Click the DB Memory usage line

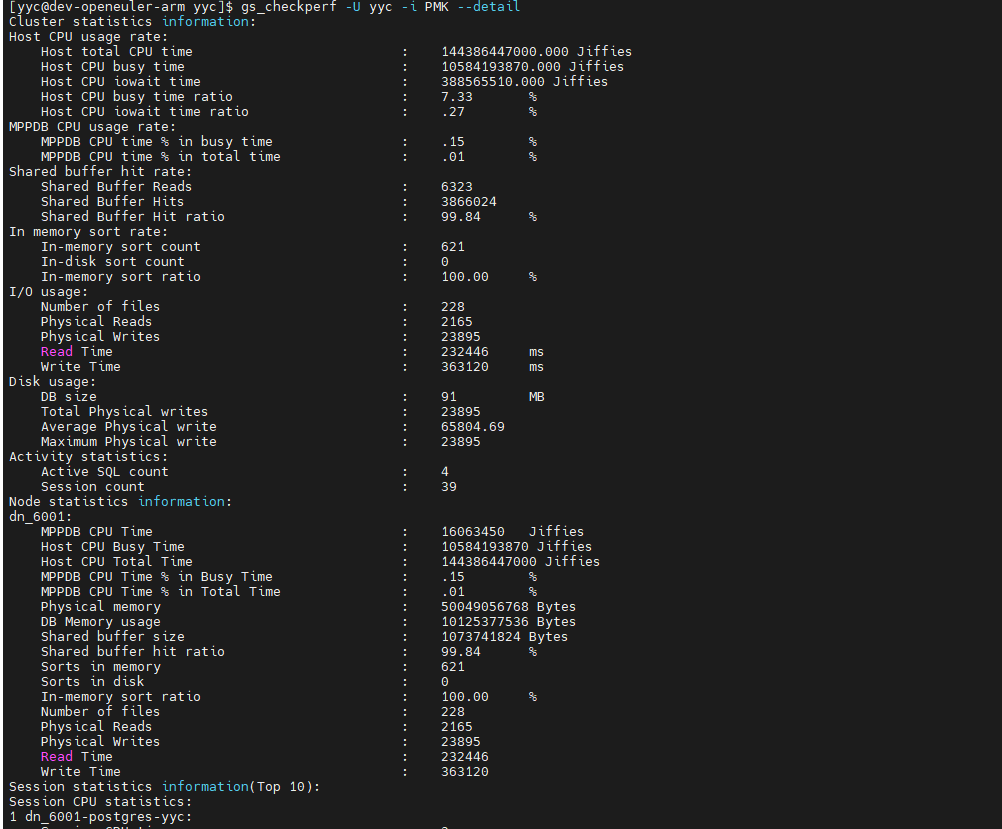(308, 622)
